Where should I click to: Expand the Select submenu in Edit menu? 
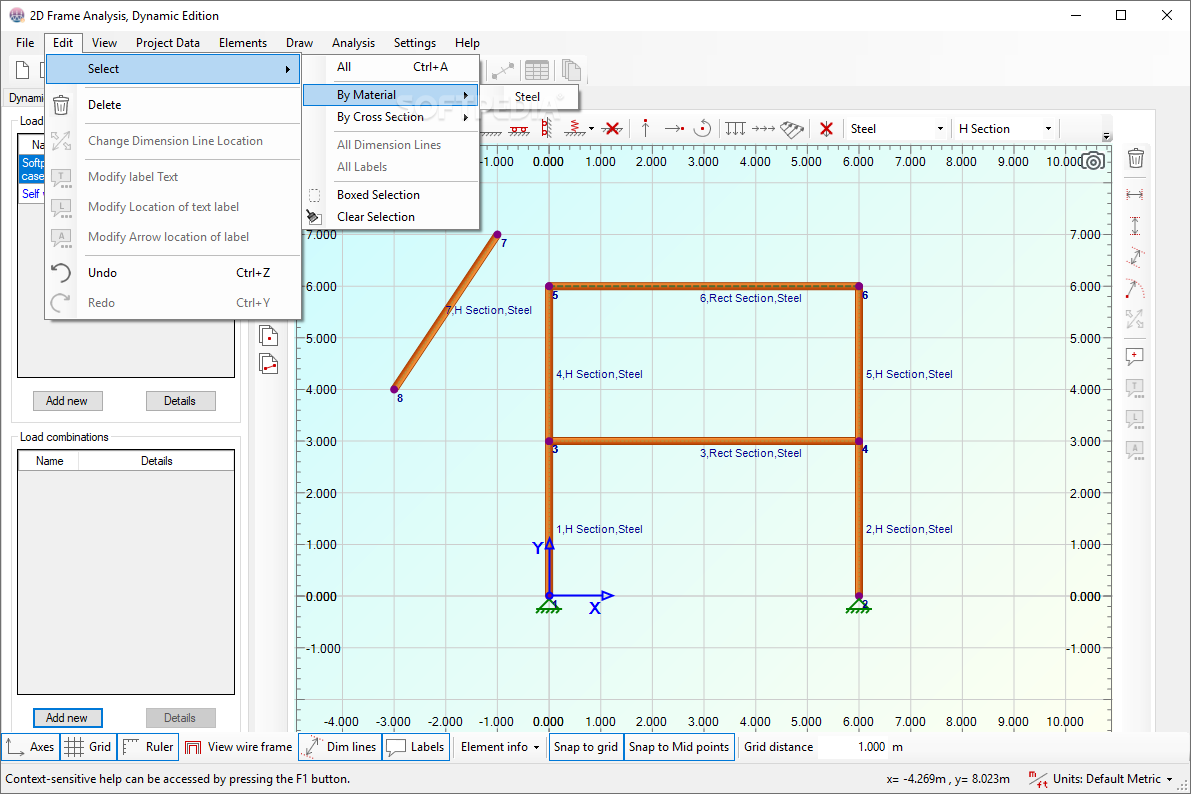click(x=173, y=69)
